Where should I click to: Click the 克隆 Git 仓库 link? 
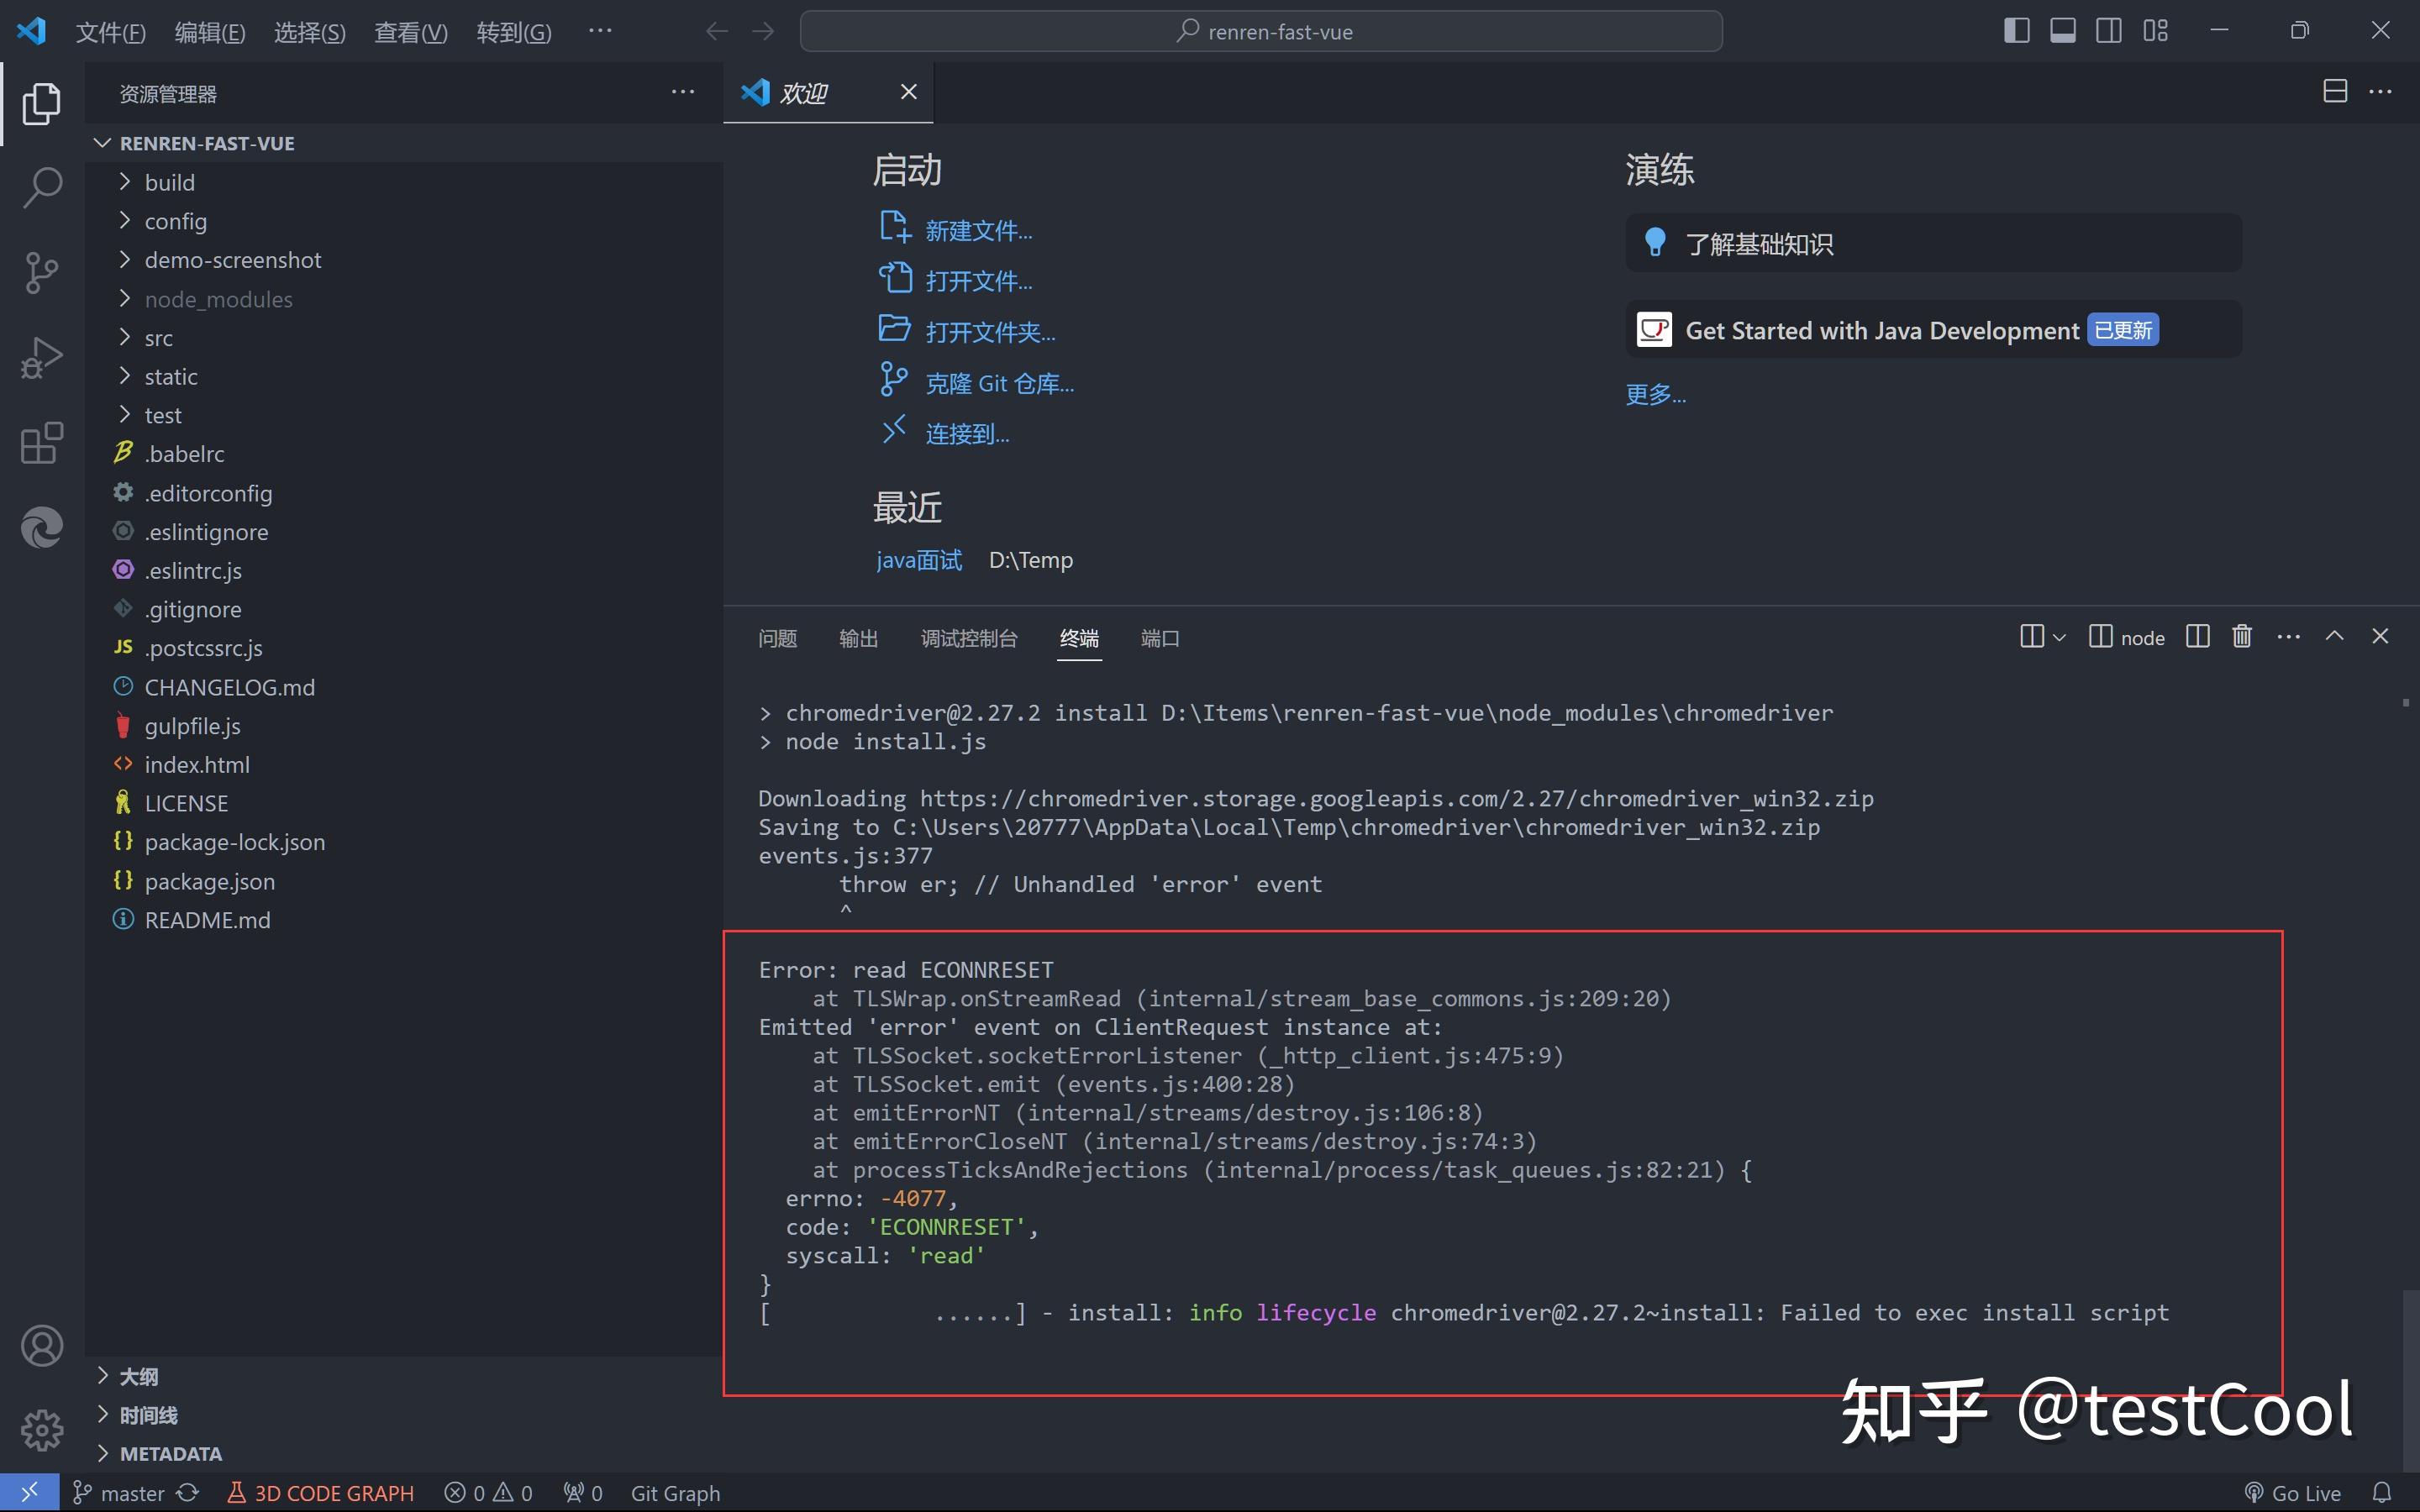[x=999, y=382]
